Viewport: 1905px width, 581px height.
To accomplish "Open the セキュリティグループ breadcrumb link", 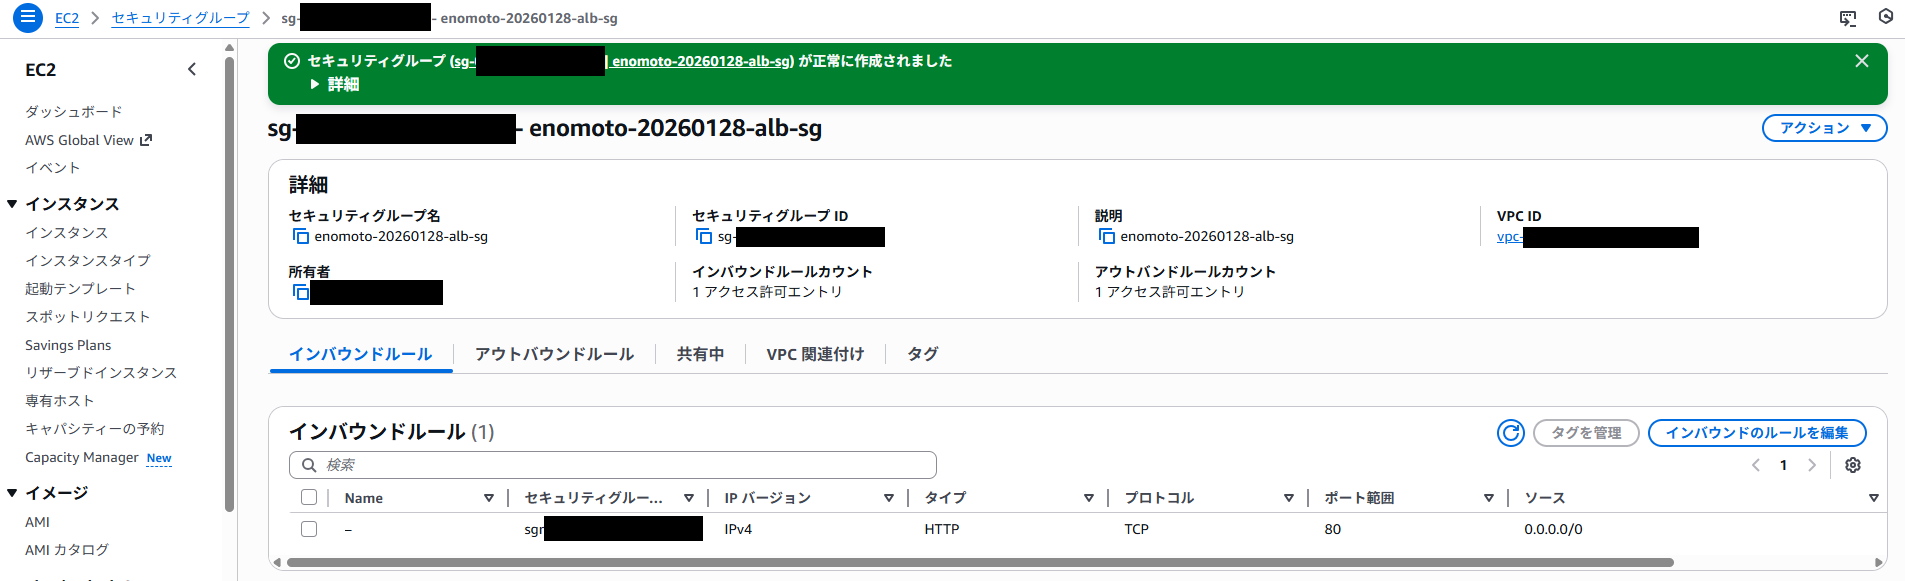I will point(180,18).
